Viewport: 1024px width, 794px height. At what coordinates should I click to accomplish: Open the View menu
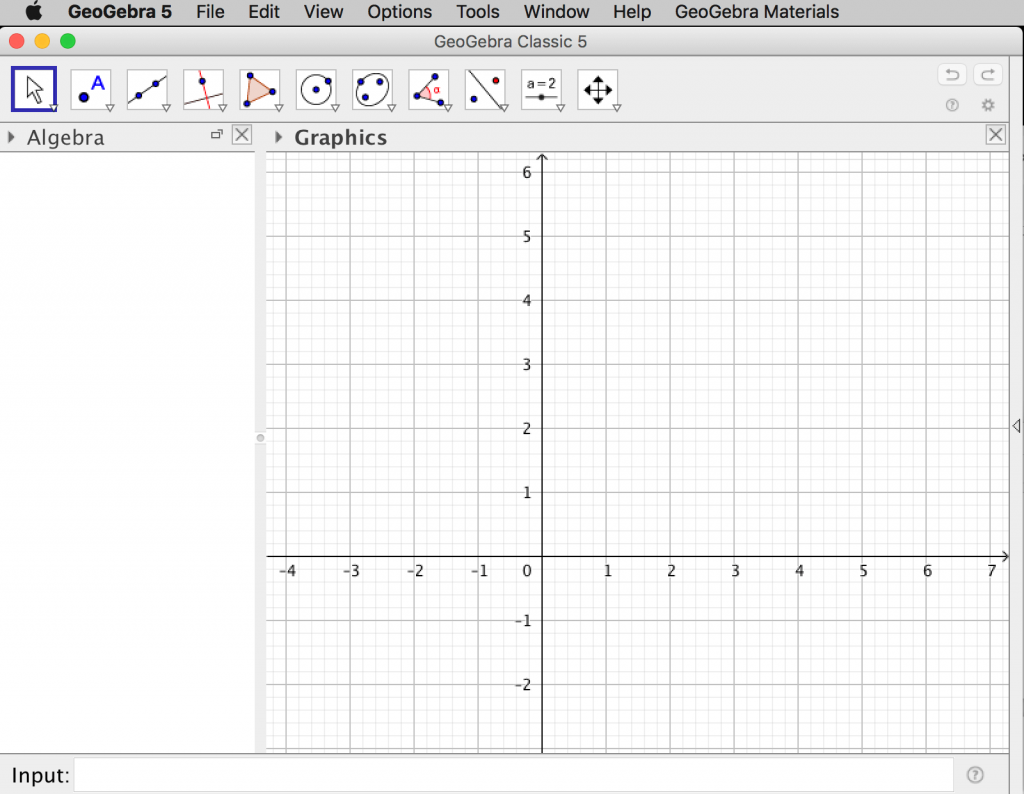tap(323, 12)
